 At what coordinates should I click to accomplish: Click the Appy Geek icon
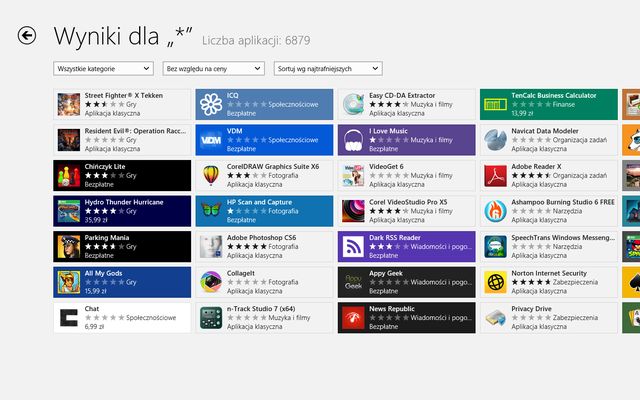(353, 282)
